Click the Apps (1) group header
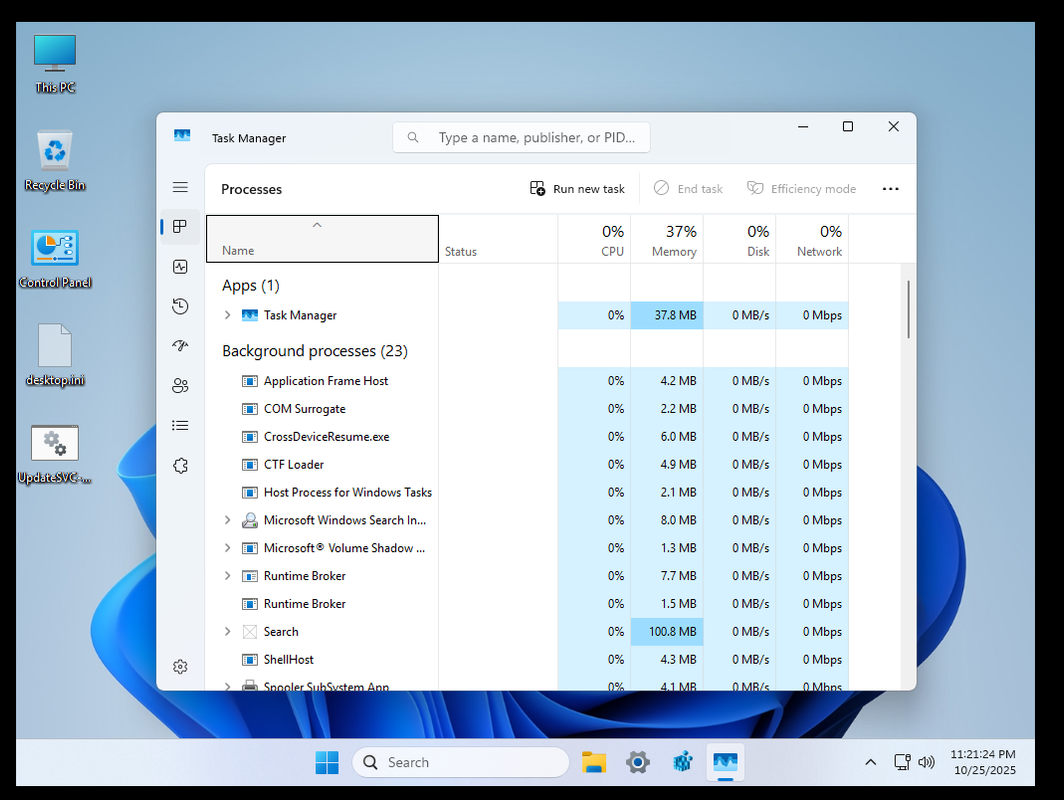 click(250, 286)
